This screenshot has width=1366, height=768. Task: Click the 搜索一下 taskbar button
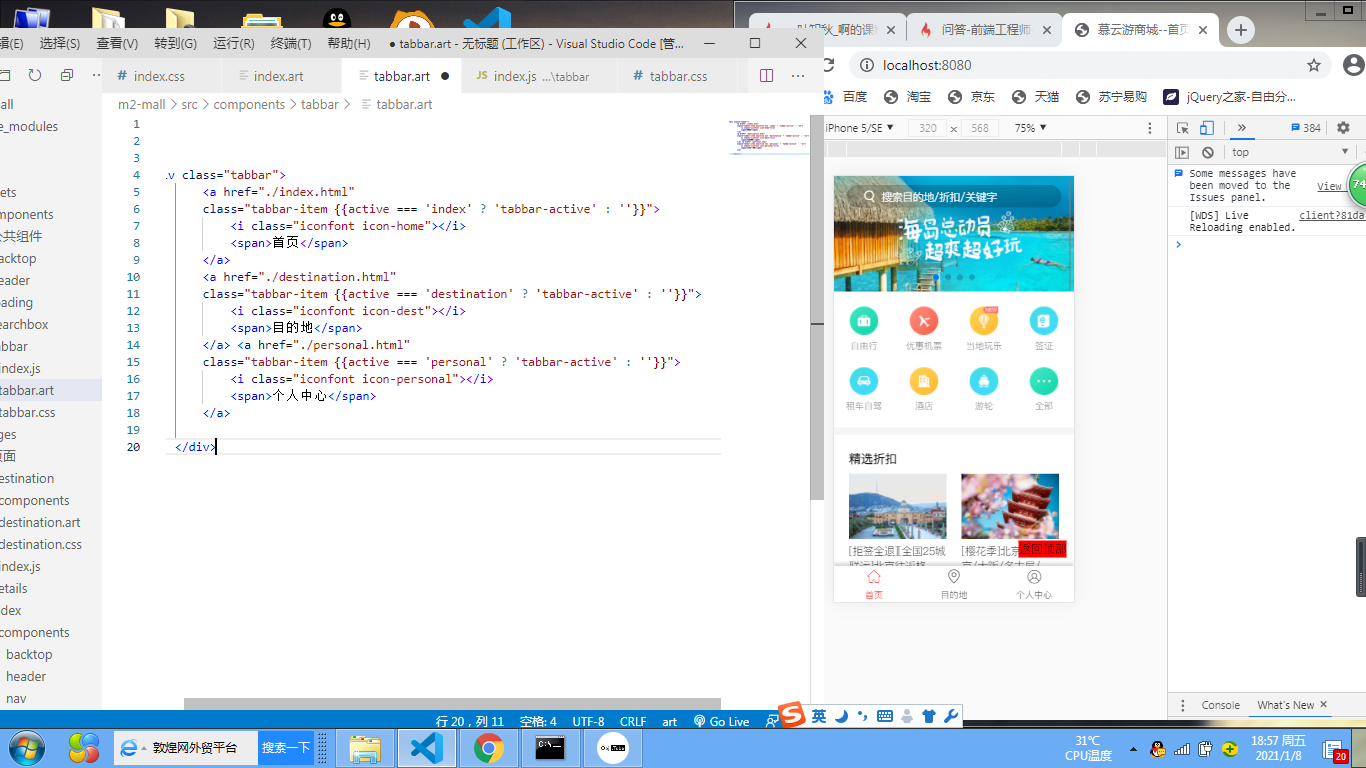pos(286,747)
